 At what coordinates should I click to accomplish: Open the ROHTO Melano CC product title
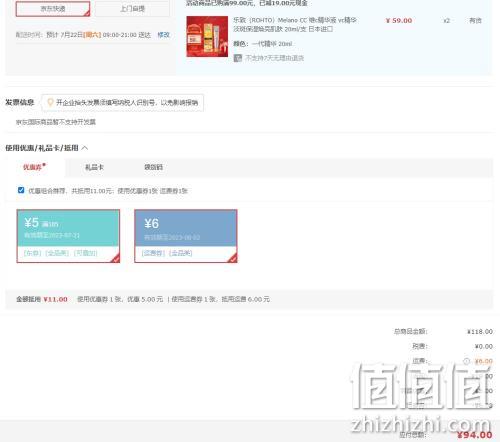coord(295,25)
